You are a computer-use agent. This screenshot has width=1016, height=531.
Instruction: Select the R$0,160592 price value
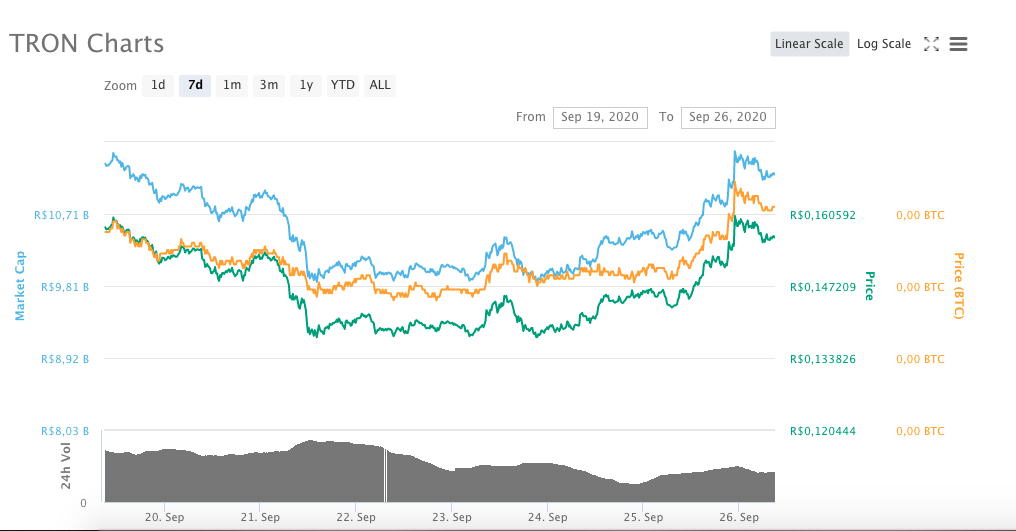823,215
